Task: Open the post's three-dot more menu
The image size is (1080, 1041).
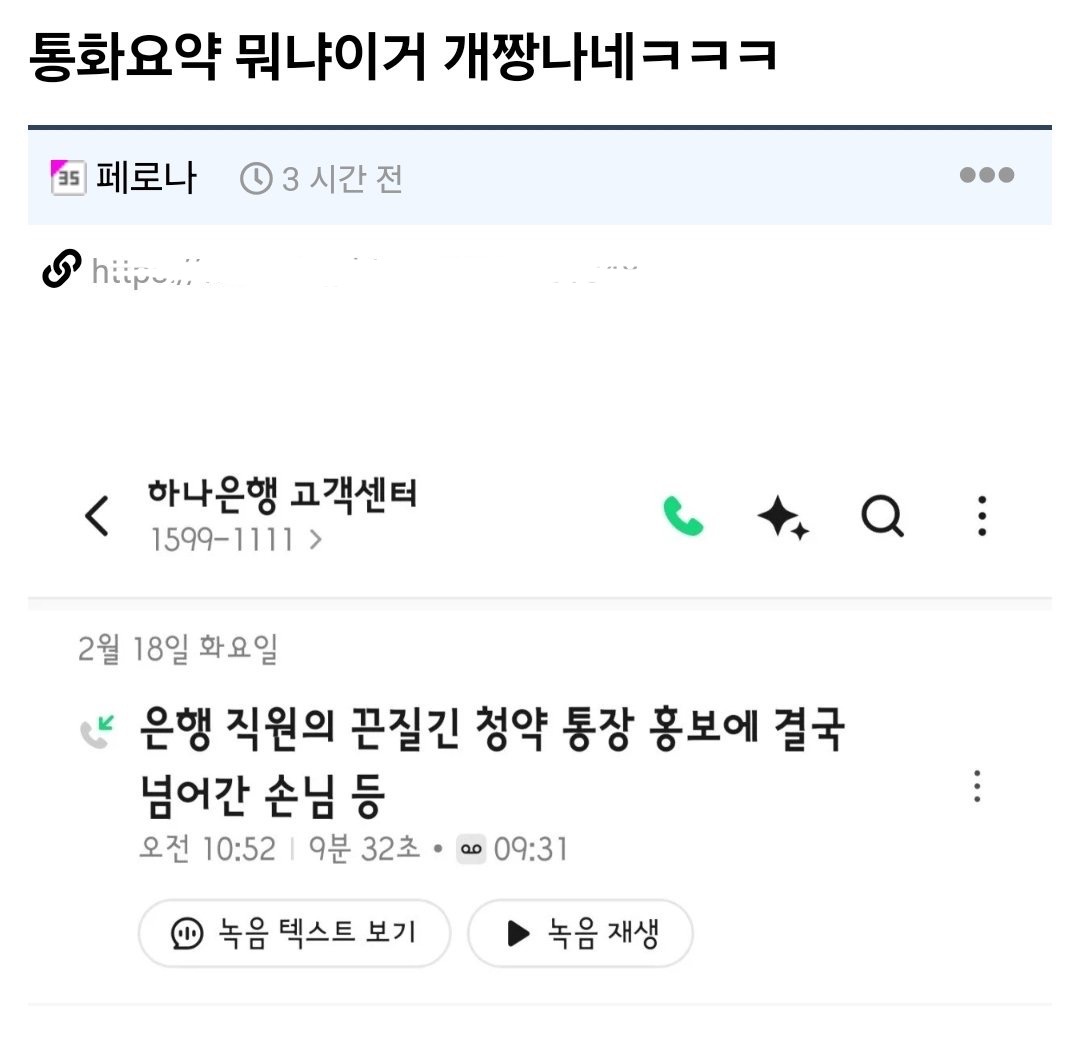Action: [x=986, y=175]
